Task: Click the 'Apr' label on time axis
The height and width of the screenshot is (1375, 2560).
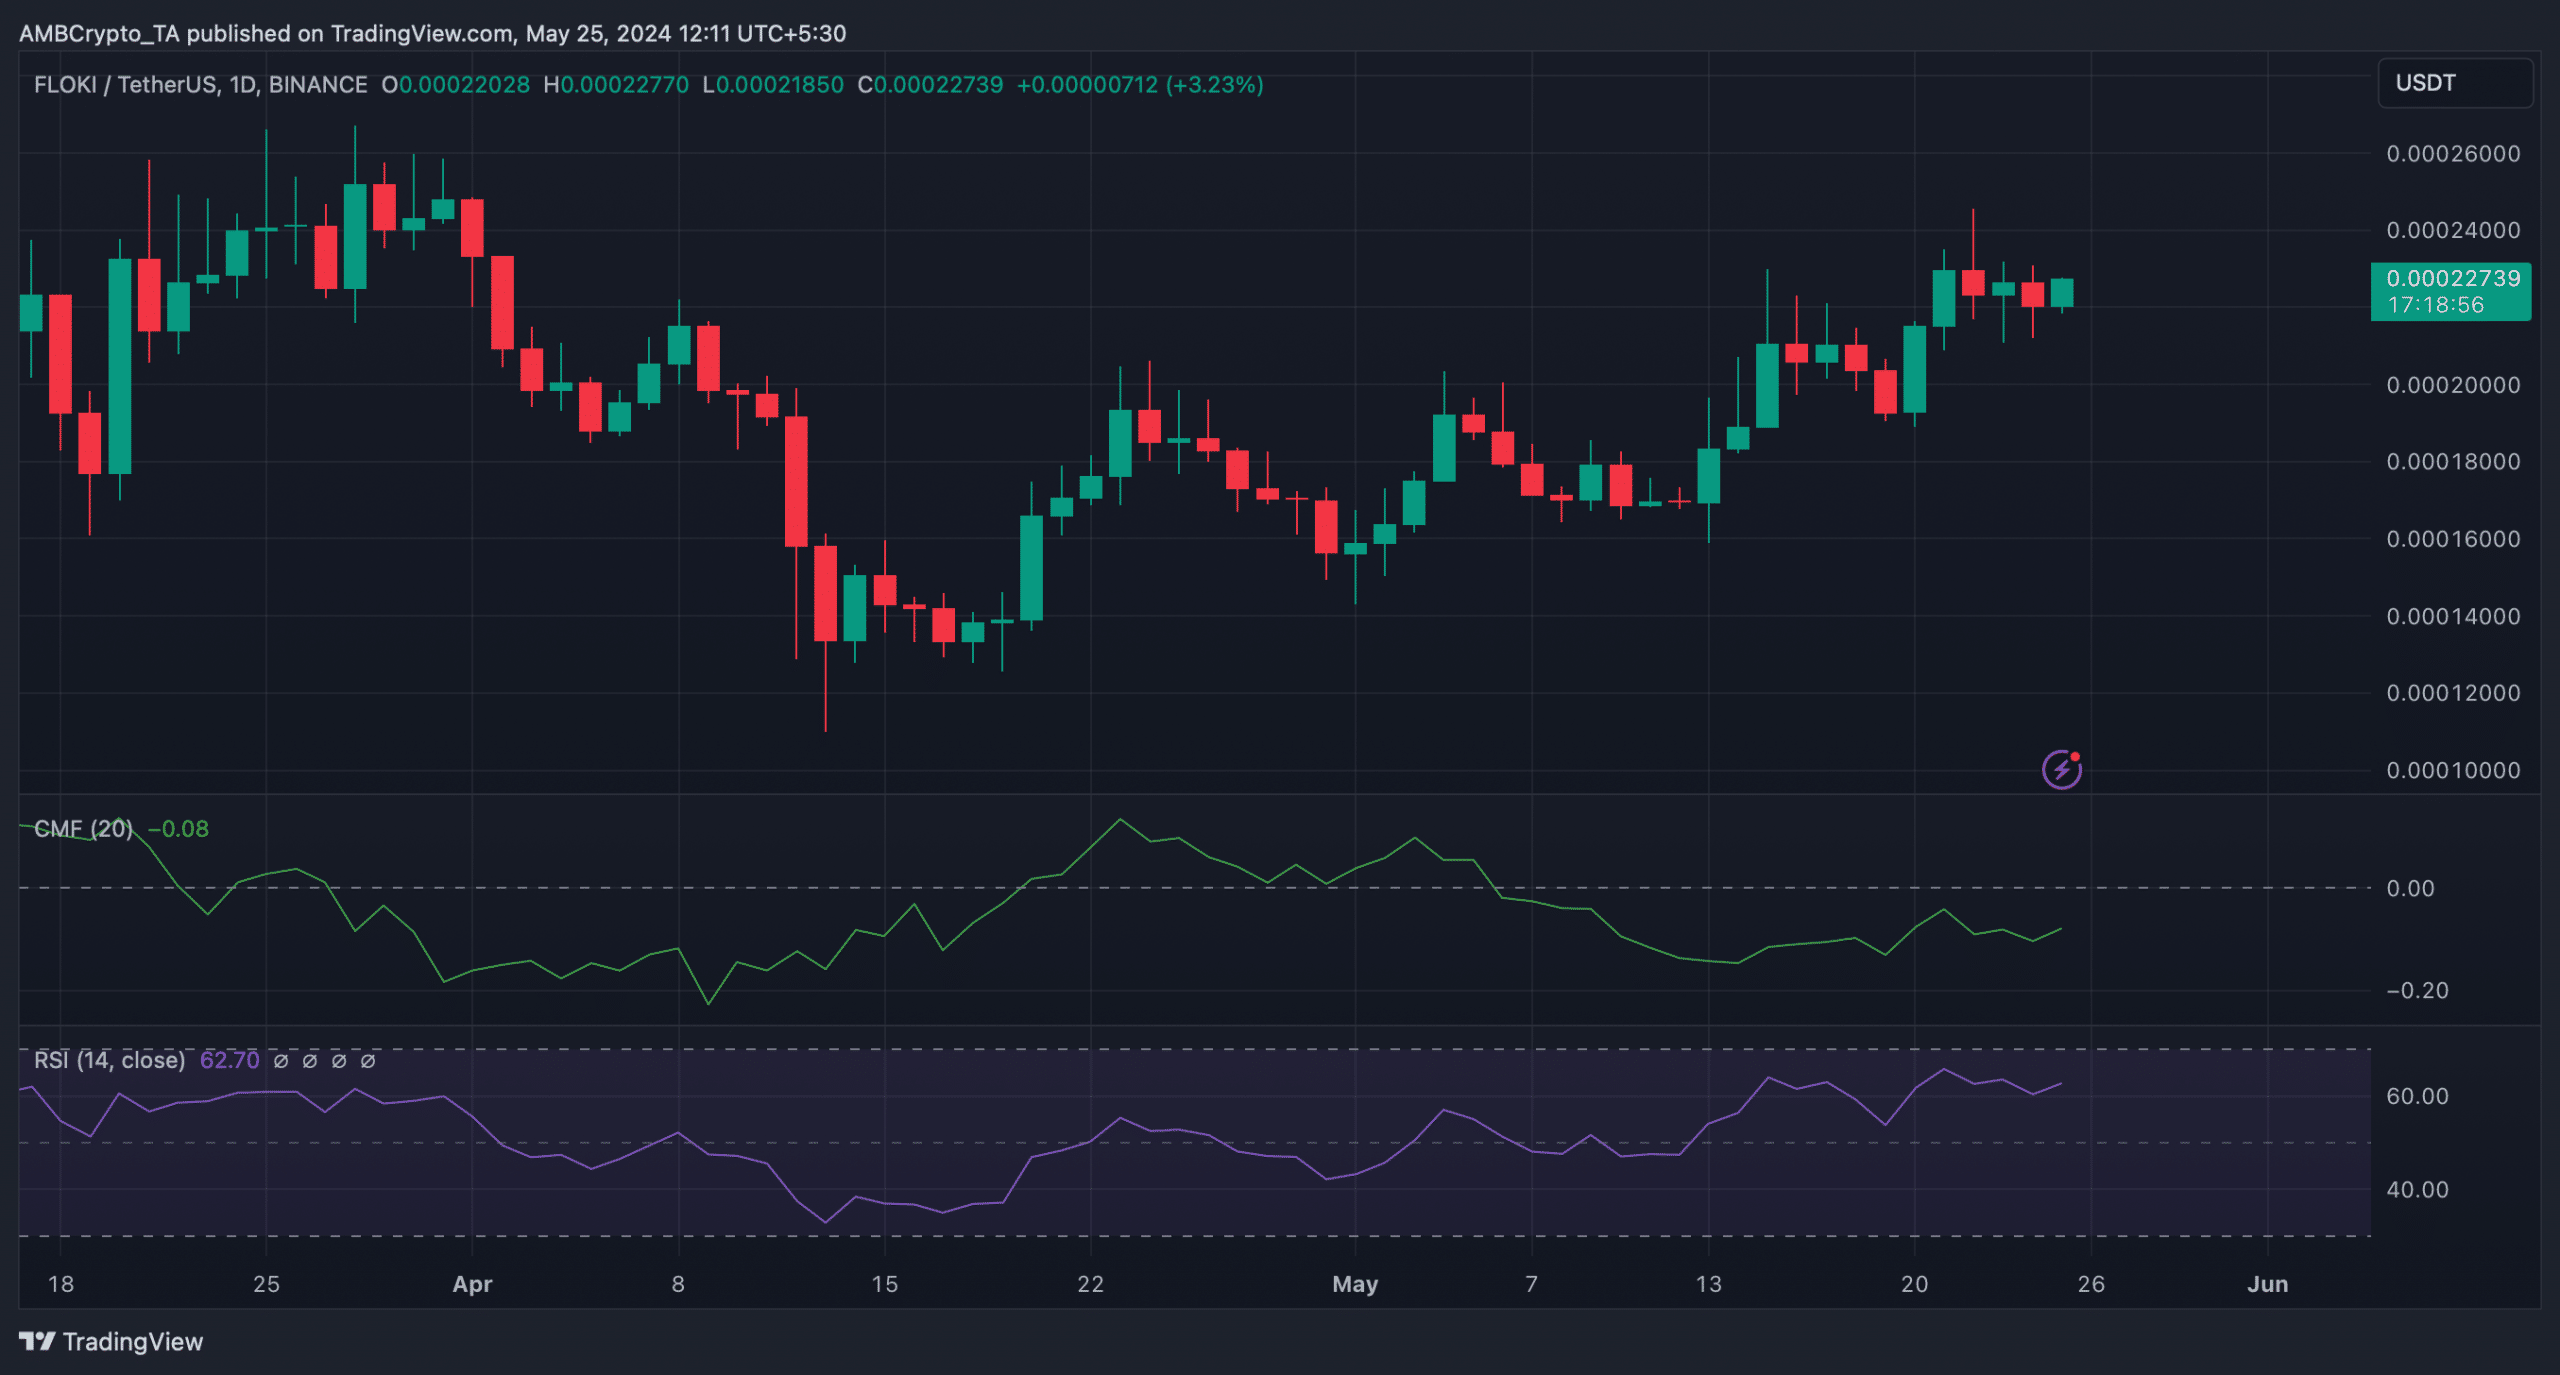Action: pyautogui.click(x=472, y=1284)
